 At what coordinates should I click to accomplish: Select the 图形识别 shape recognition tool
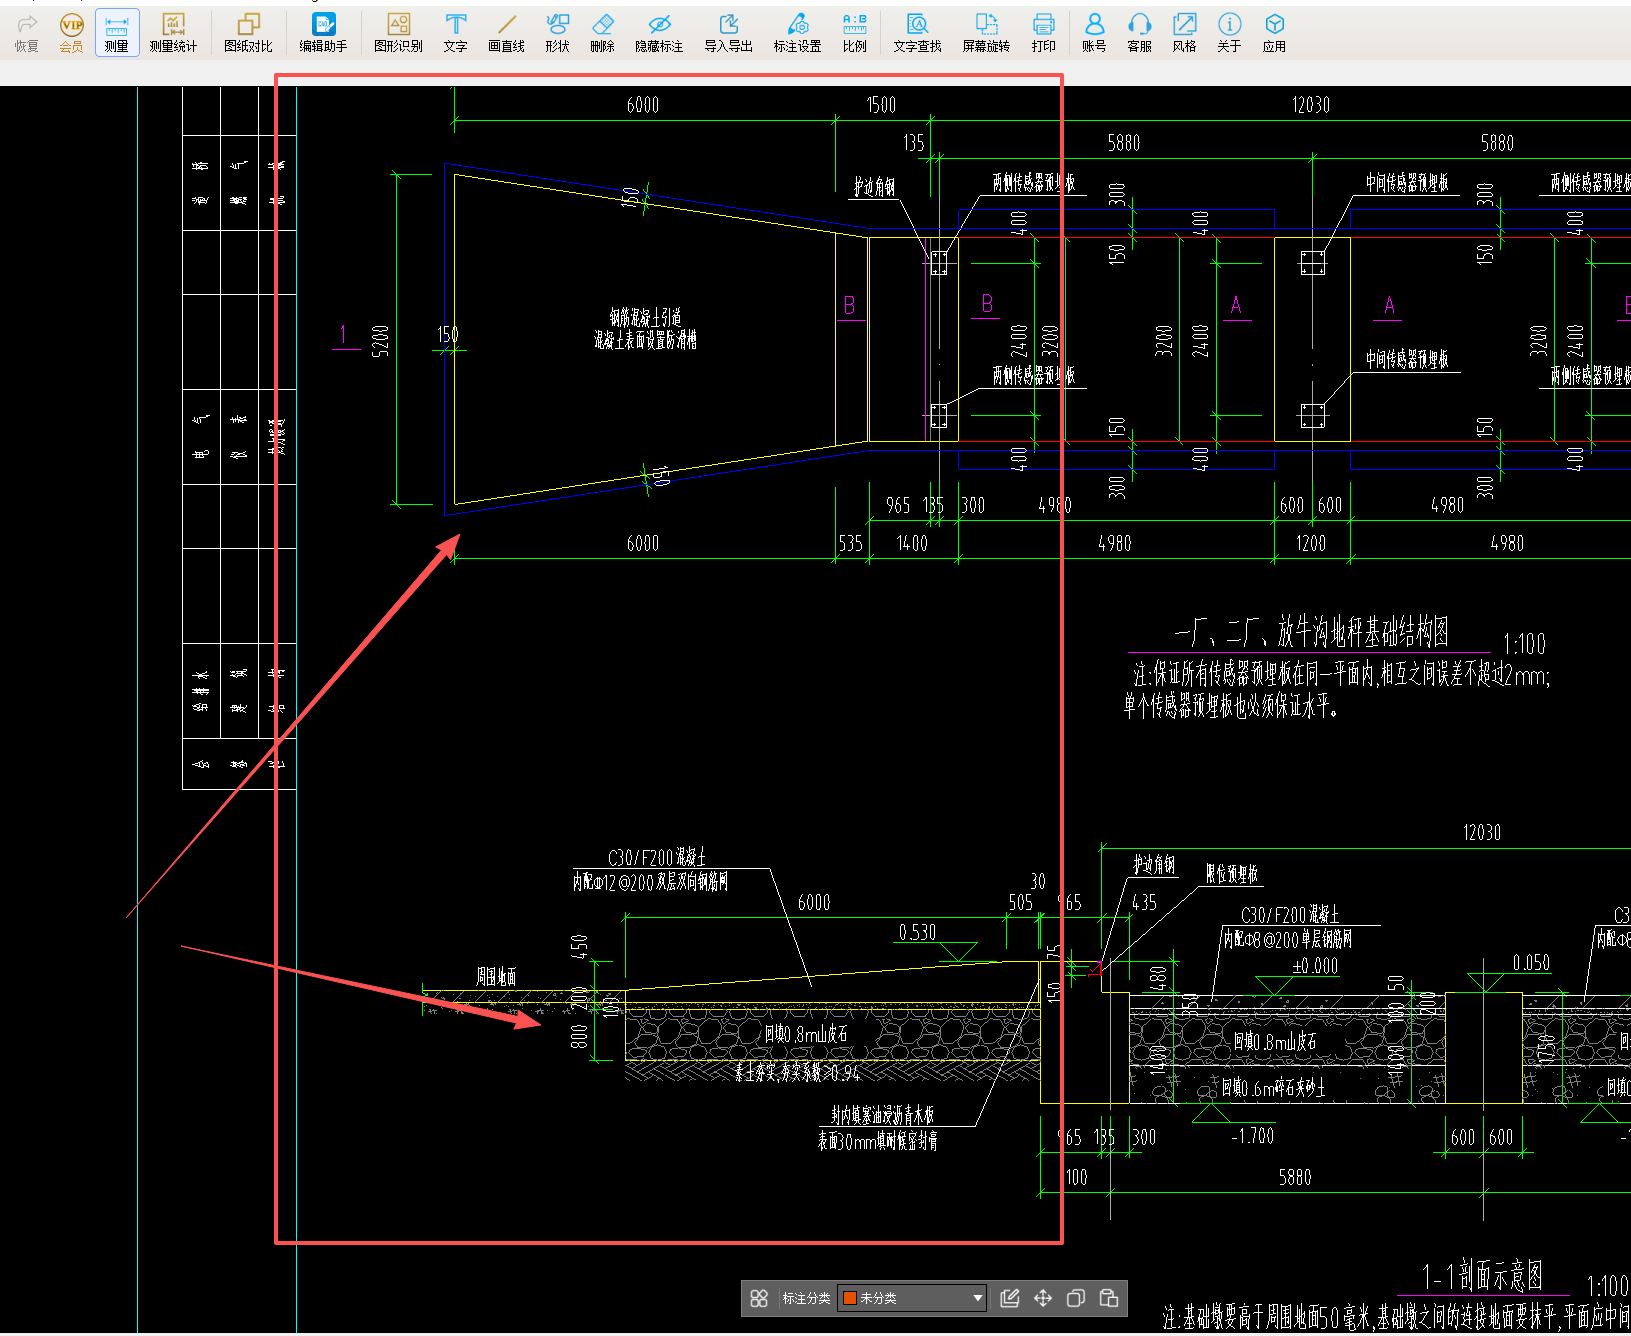(398, 32)
